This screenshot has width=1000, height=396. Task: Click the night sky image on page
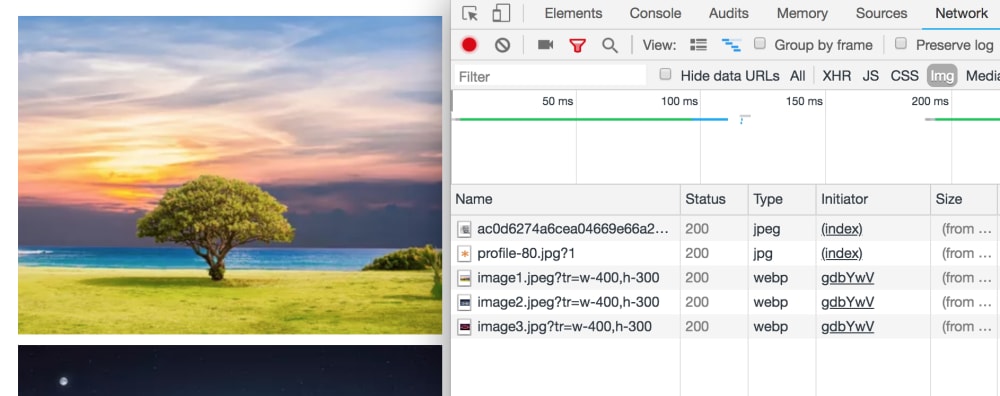coord(230,370)
